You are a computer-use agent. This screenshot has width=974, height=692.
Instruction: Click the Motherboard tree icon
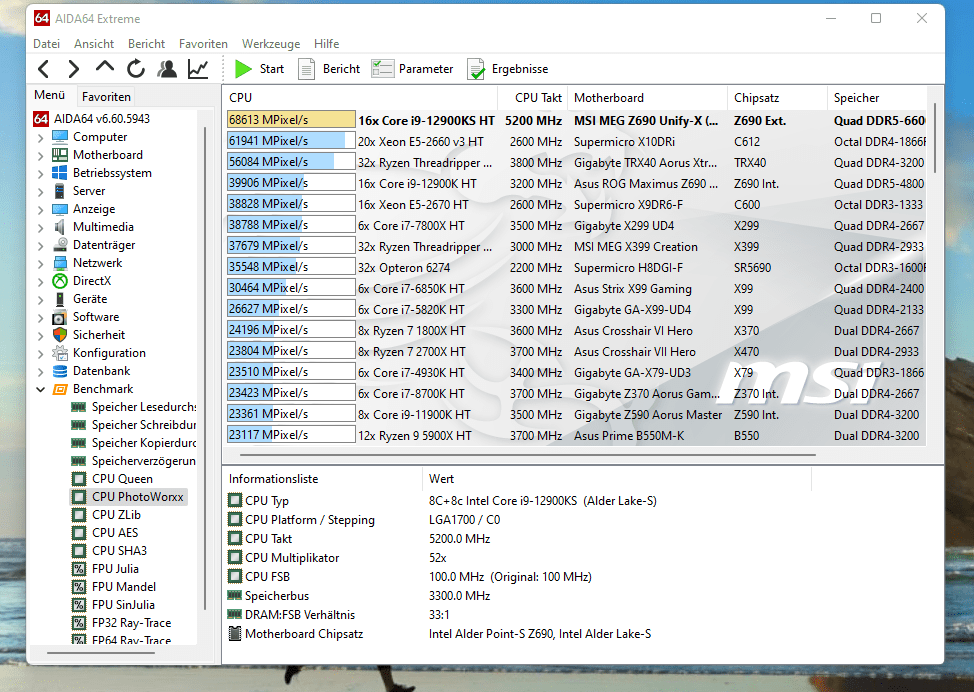click(x=60, y=155)
